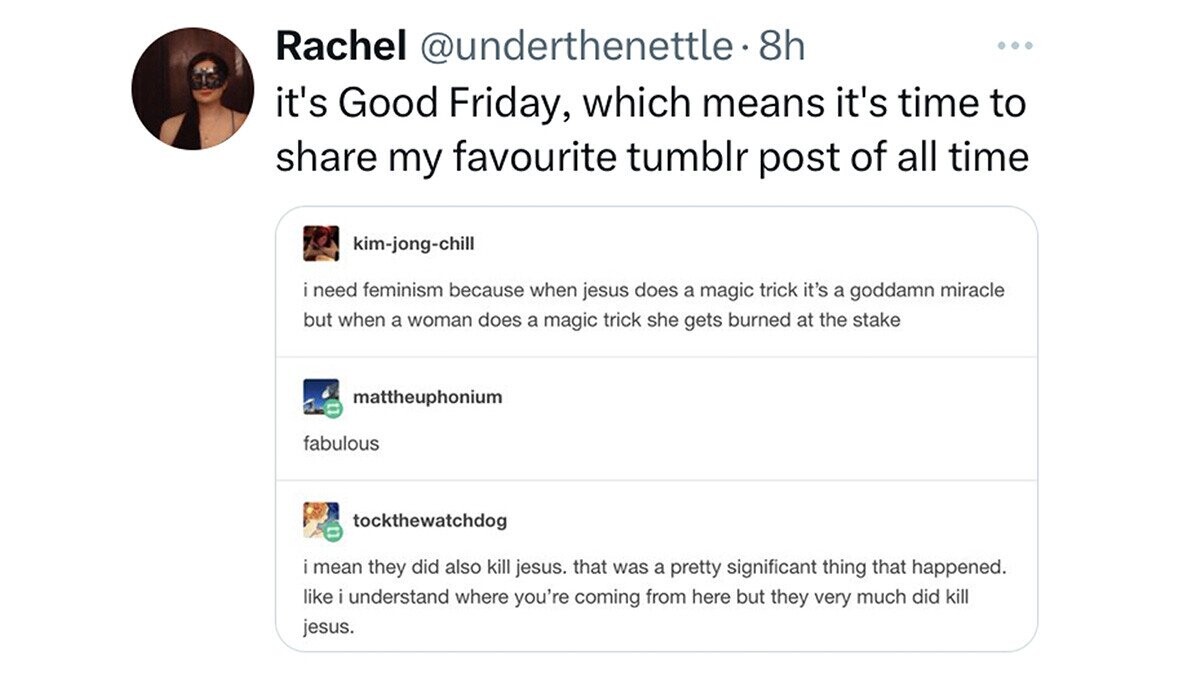
Task: Click the 'i need feminism' post text
Action: 653,291
